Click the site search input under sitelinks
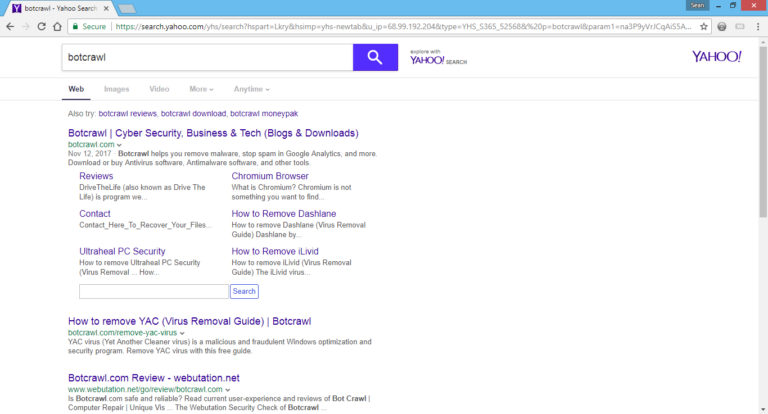Viewport: 768px width, 414px height. coord(154,292)
